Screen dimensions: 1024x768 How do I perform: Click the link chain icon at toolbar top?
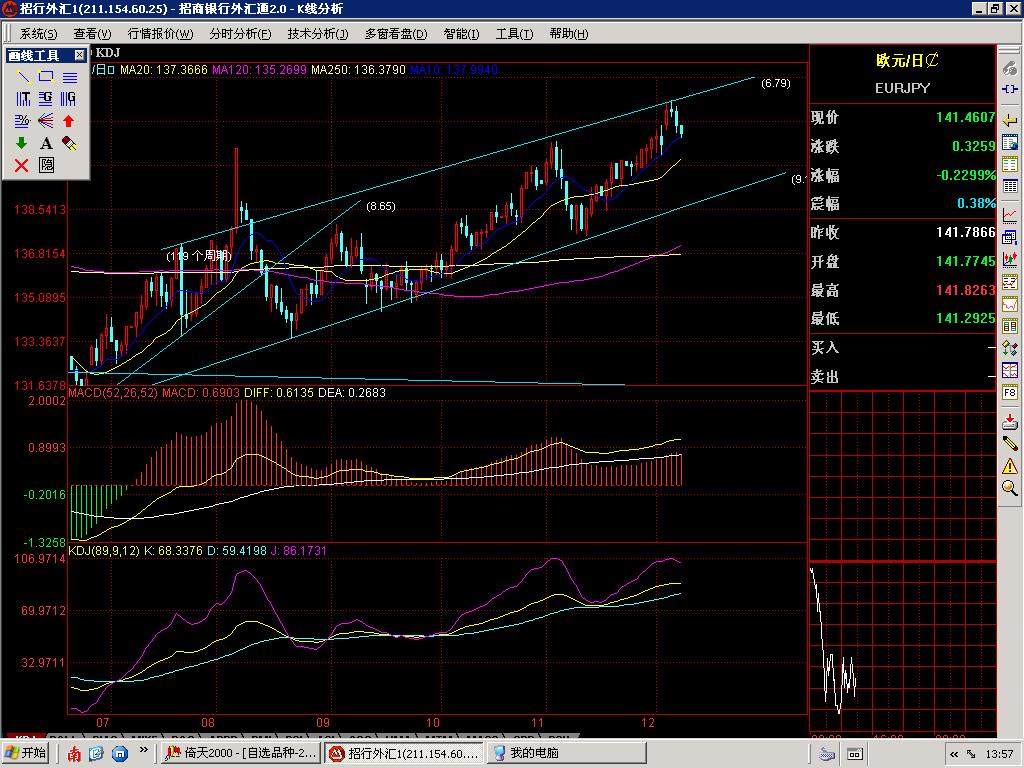pos(1010,68)
